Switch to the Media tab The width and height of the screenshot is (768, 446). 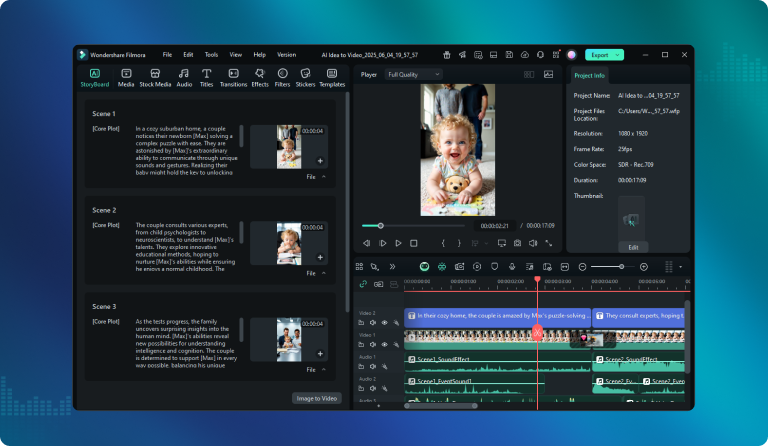126,78
